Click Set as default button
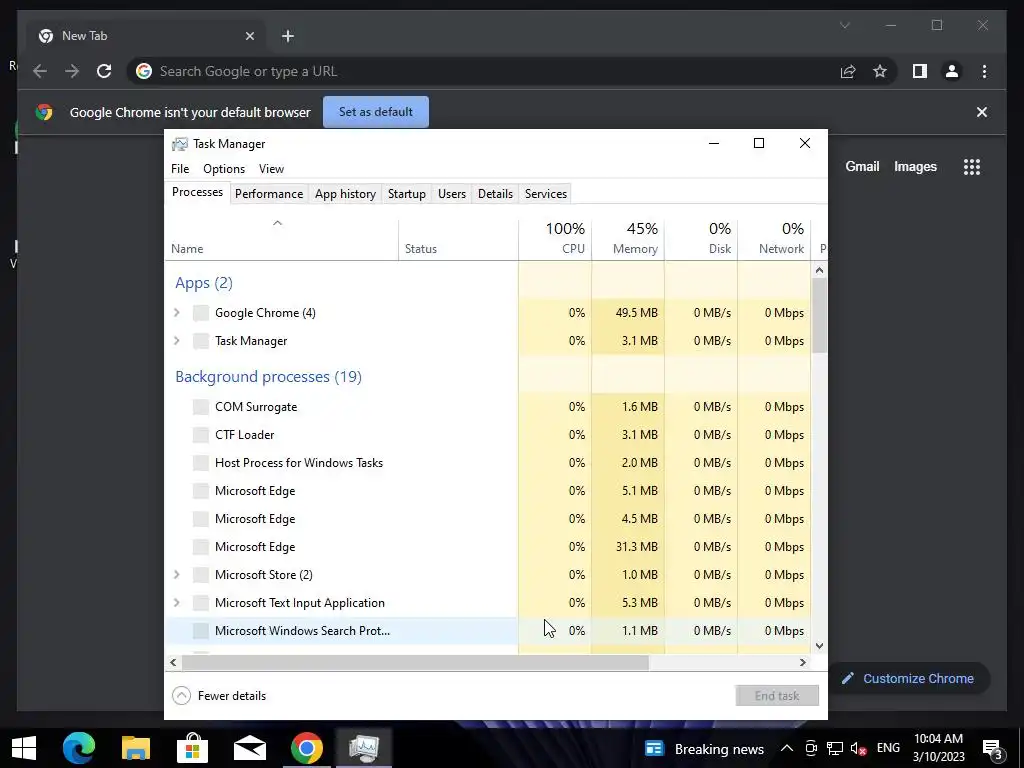The image size is (1024, 768). tap(376, 112)
